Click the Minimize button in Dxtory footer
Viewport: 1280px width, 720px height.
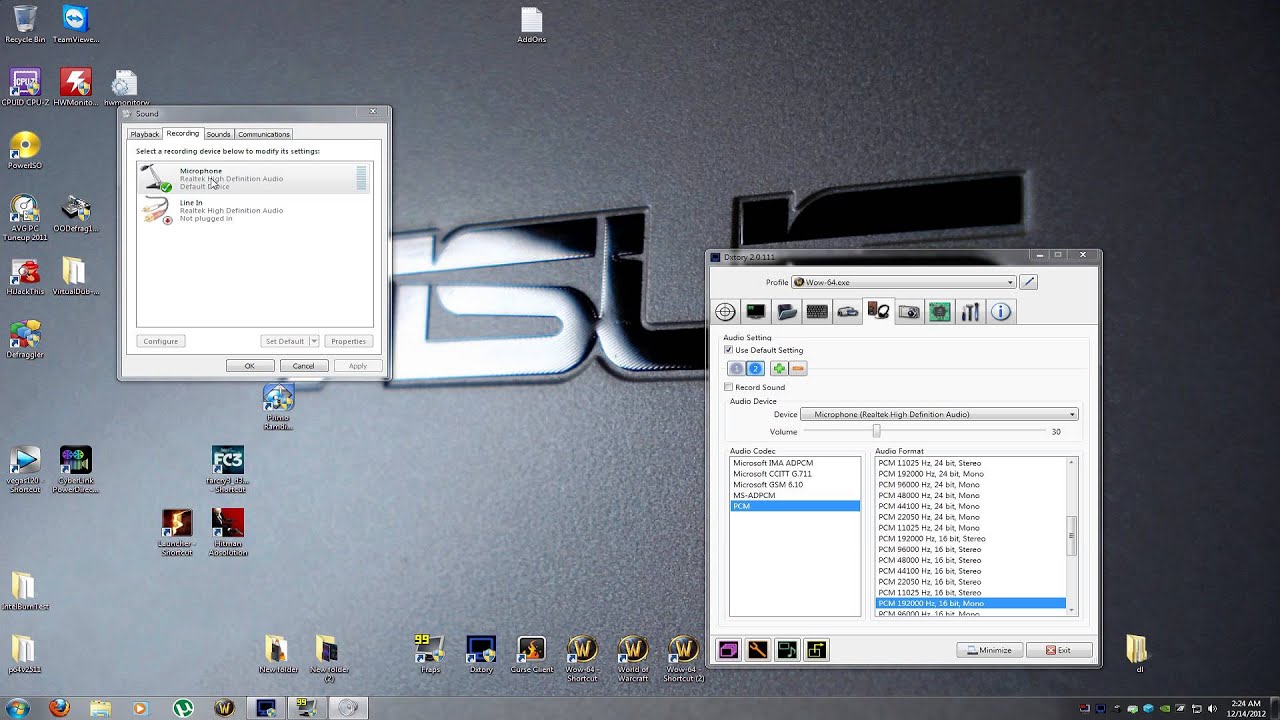coord(989,650)
